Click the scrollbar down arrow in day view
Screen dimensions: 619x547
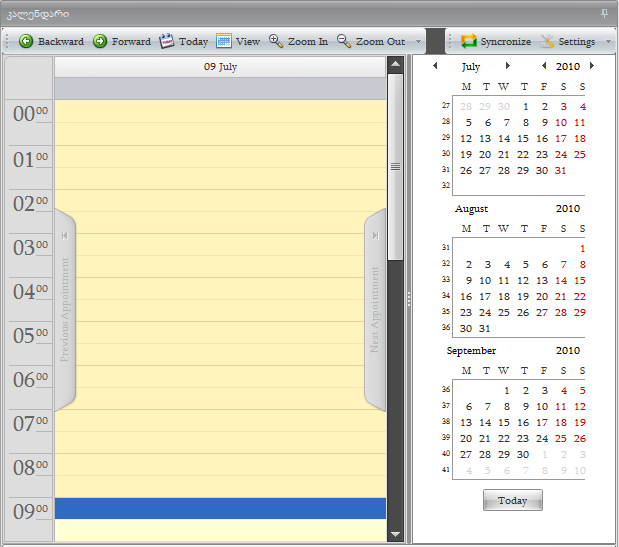click(x=395, y=534)
